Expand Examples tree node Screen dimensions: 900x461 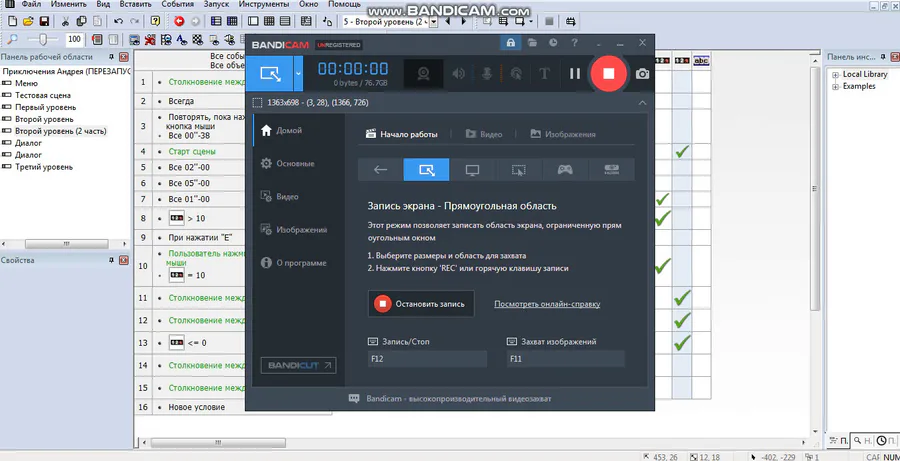pyautogui.click(x=836, y=87)
